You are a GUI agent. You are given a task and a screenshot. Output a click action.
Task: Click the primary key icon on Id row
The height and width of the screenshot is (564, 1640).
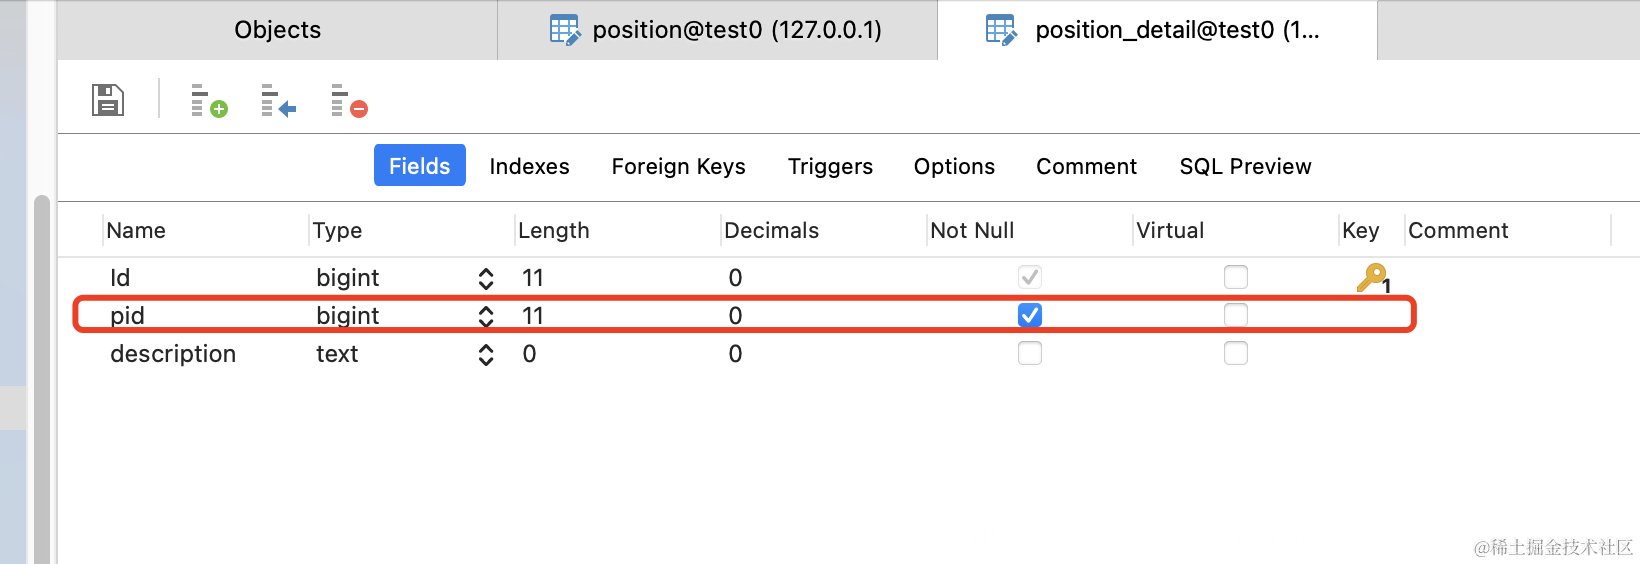coord(1372,277)
